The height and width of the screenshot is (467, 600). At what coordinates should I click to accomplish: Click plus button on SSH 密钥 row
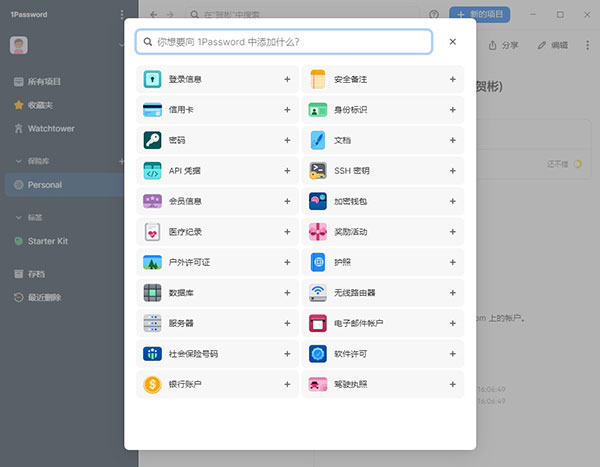(x=452, y=171)
